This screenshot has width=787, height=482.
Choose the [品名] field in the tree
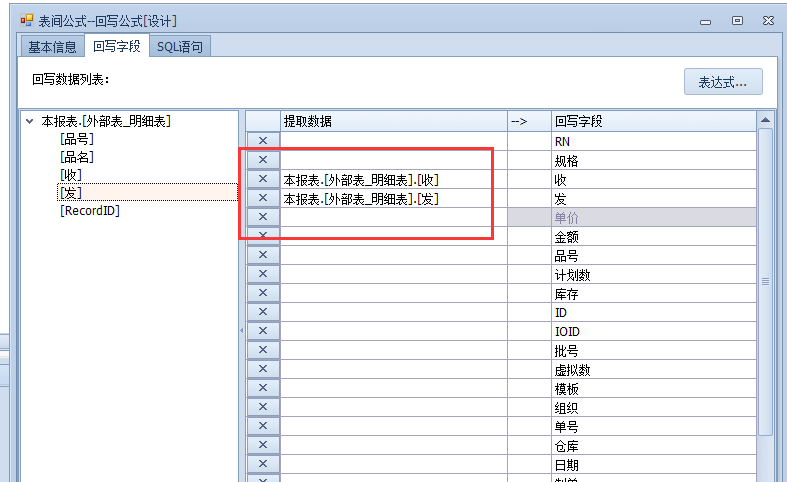coord(77,157)
